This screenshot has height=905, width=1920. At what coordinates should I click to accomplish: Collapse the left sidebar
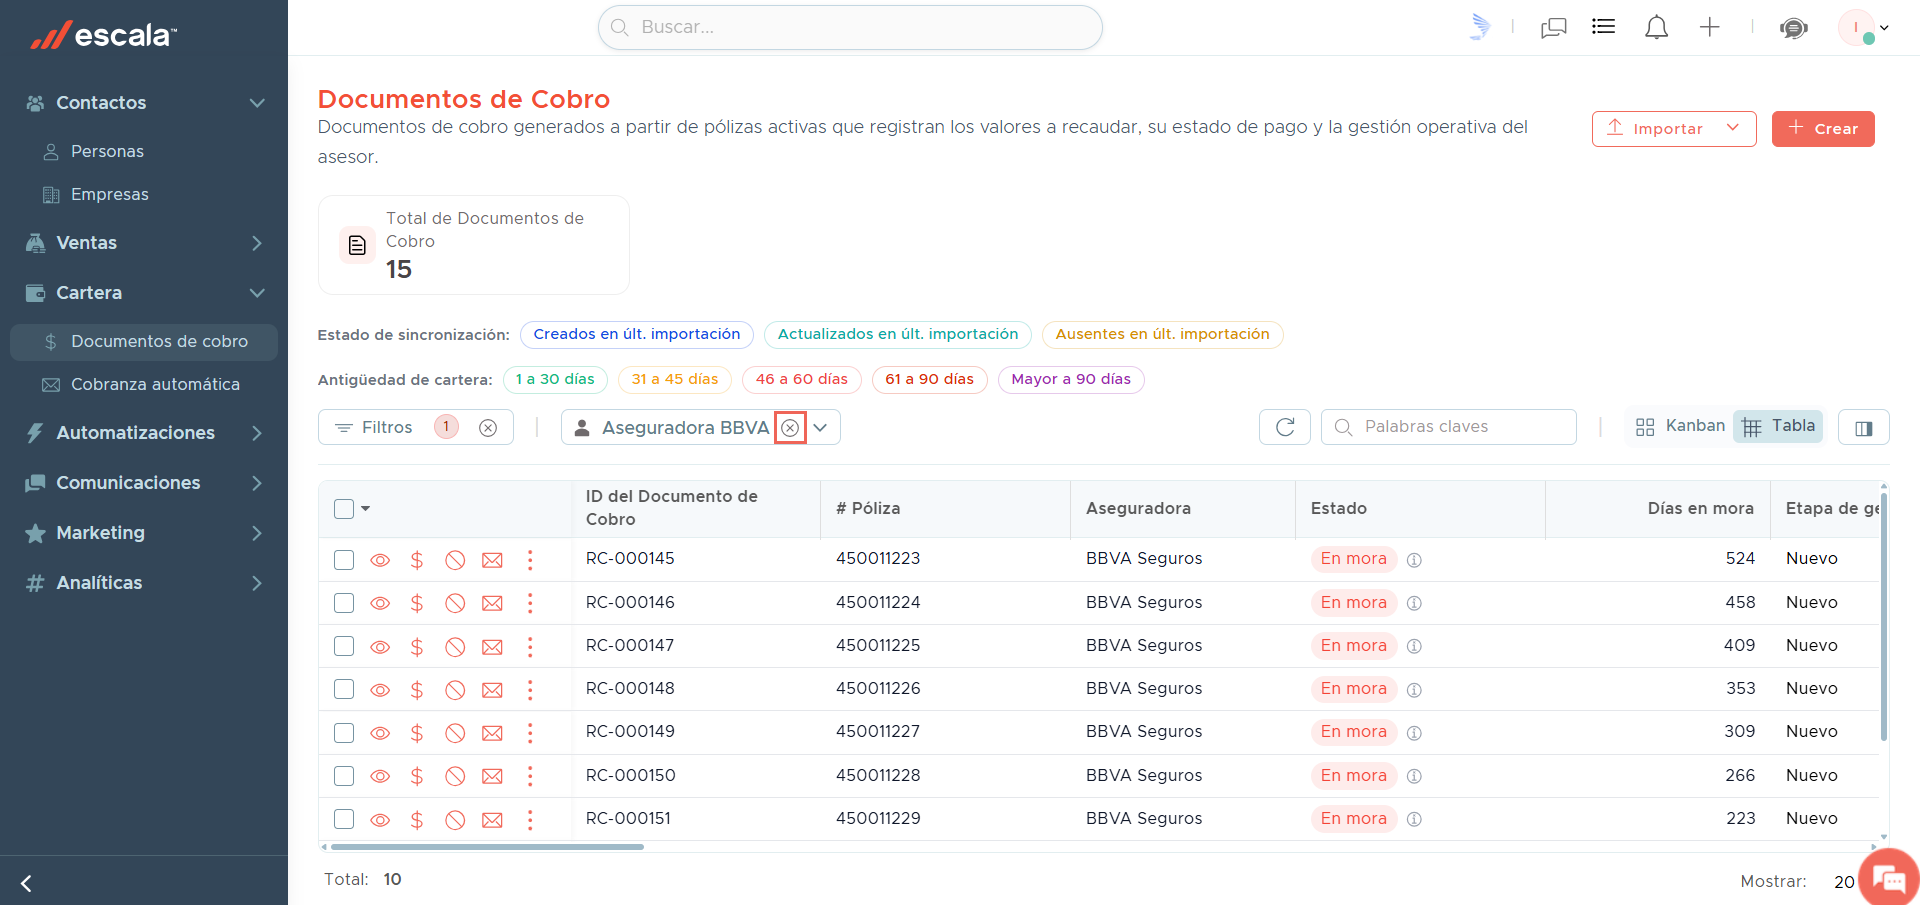pyautogui.click(x=27, y=883)
